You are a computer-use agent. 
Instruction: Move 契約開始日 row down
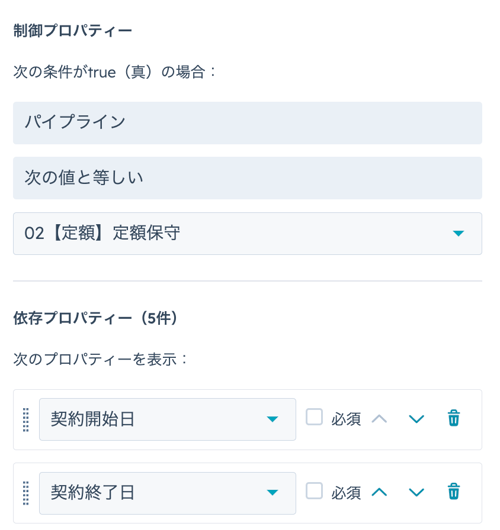(x=416, y=419)
